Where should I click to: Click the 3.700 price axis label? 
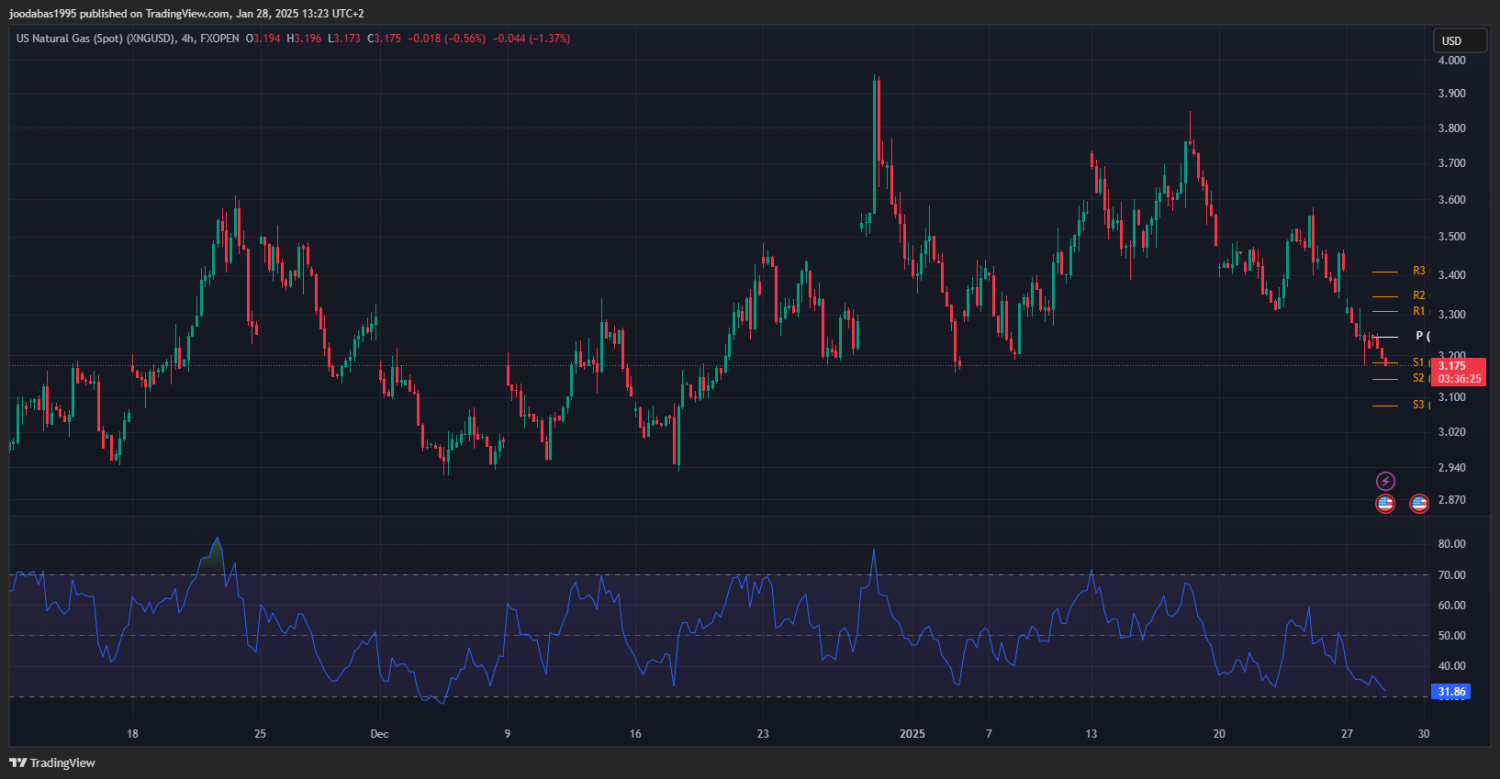[x=1452, y=163]
